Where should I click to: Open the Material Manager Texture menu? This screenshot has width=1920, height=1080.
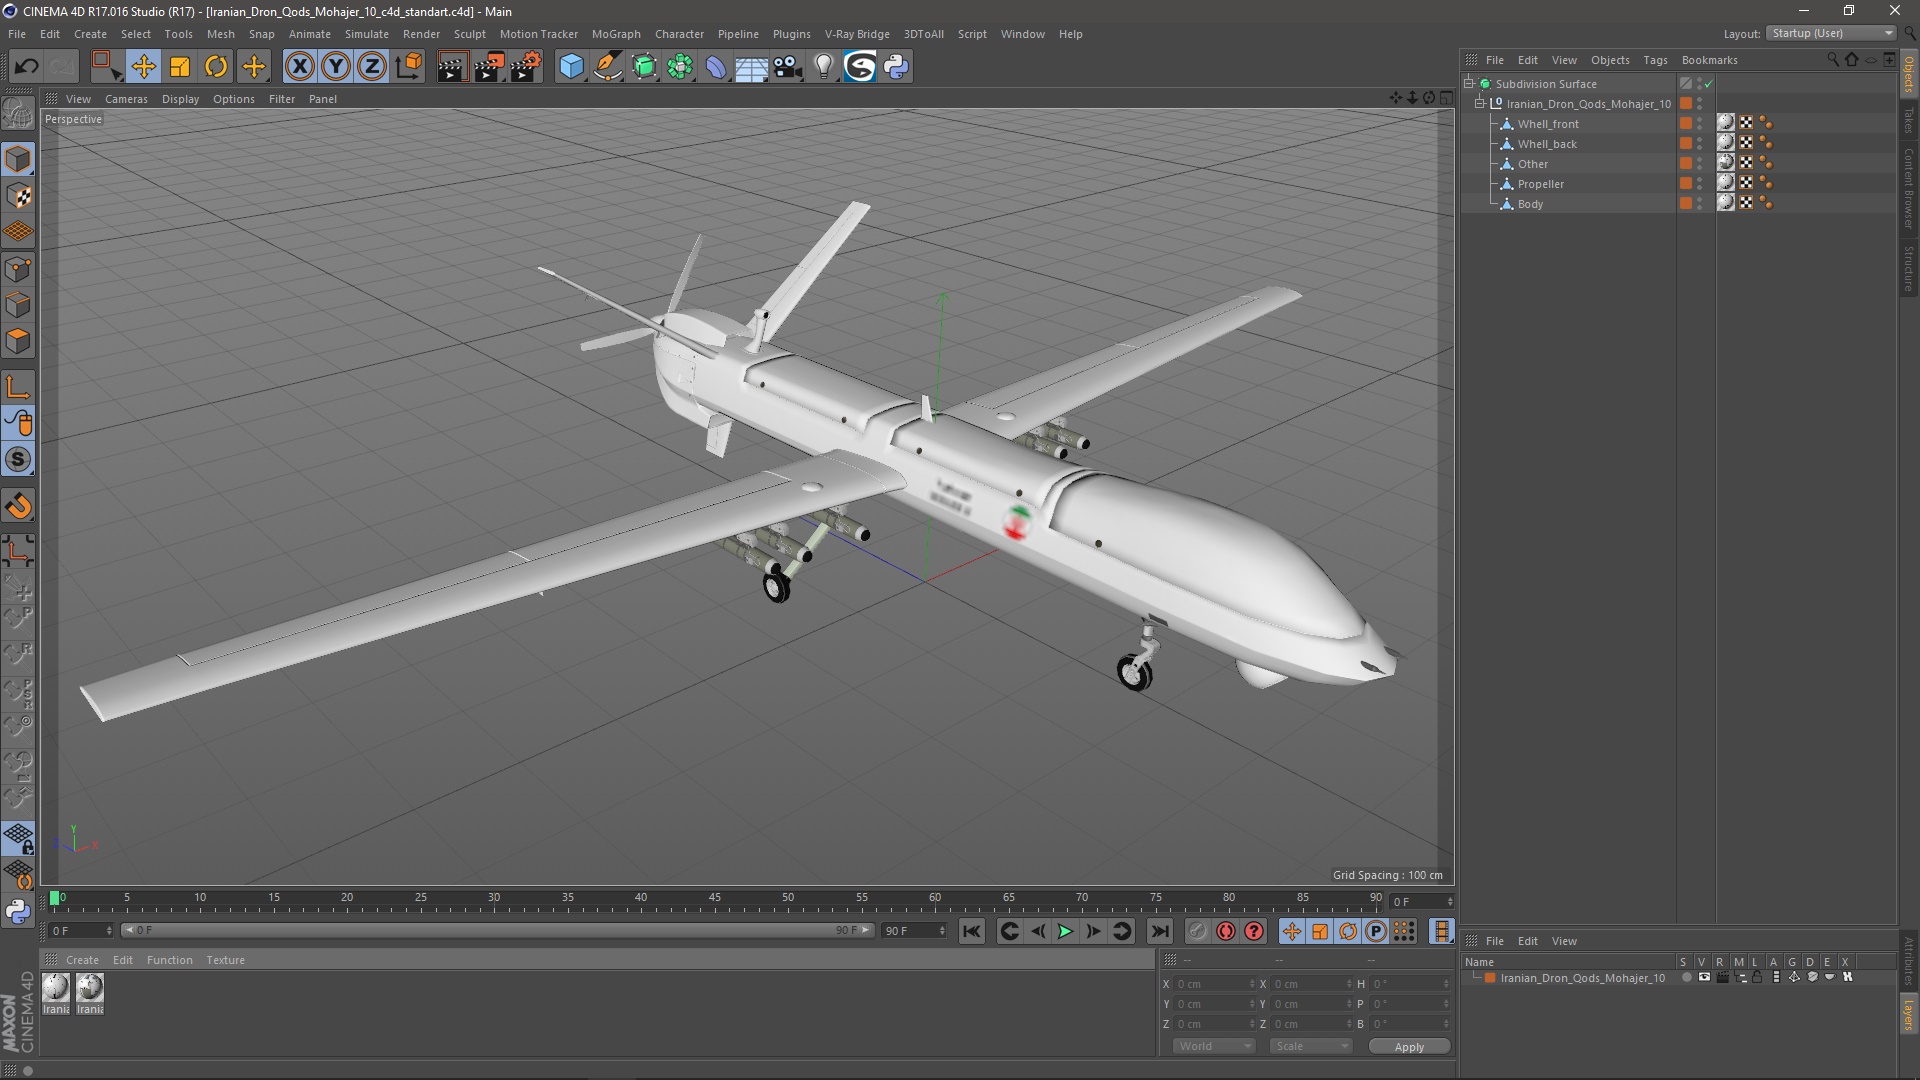point(225,960)
